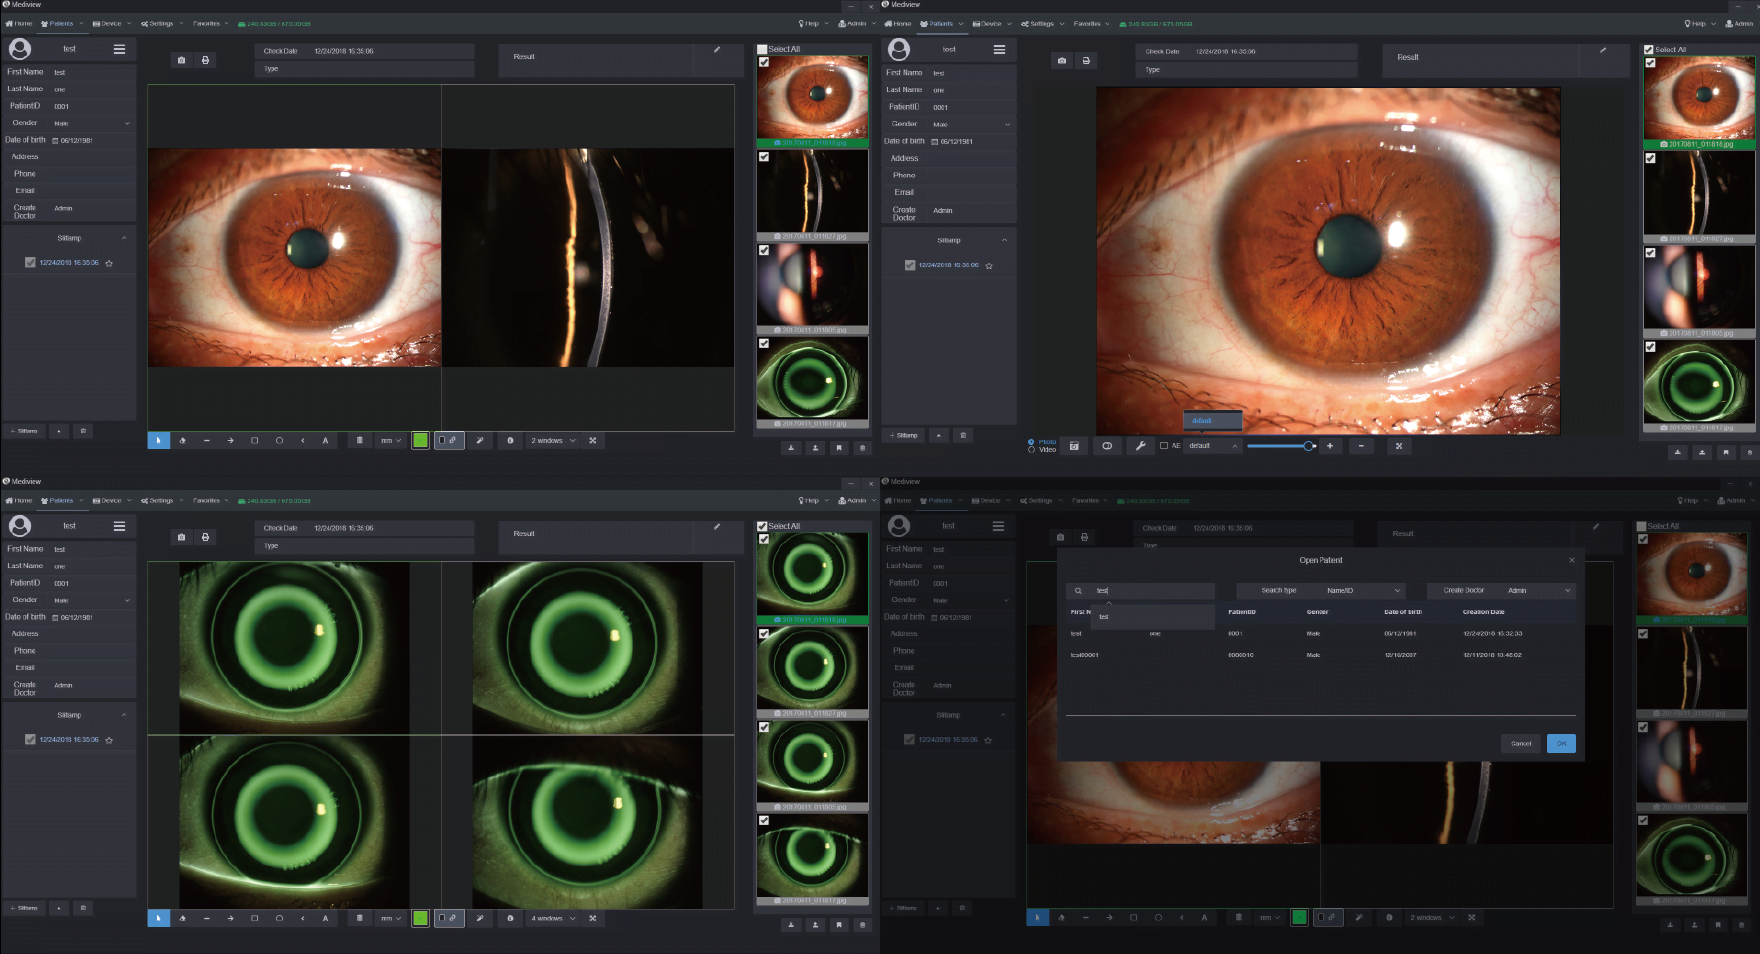Screen dimensions: 1760x954
Task: Click the wrench settings icon in capture toolbar
Action: (x=1140, y=446)
